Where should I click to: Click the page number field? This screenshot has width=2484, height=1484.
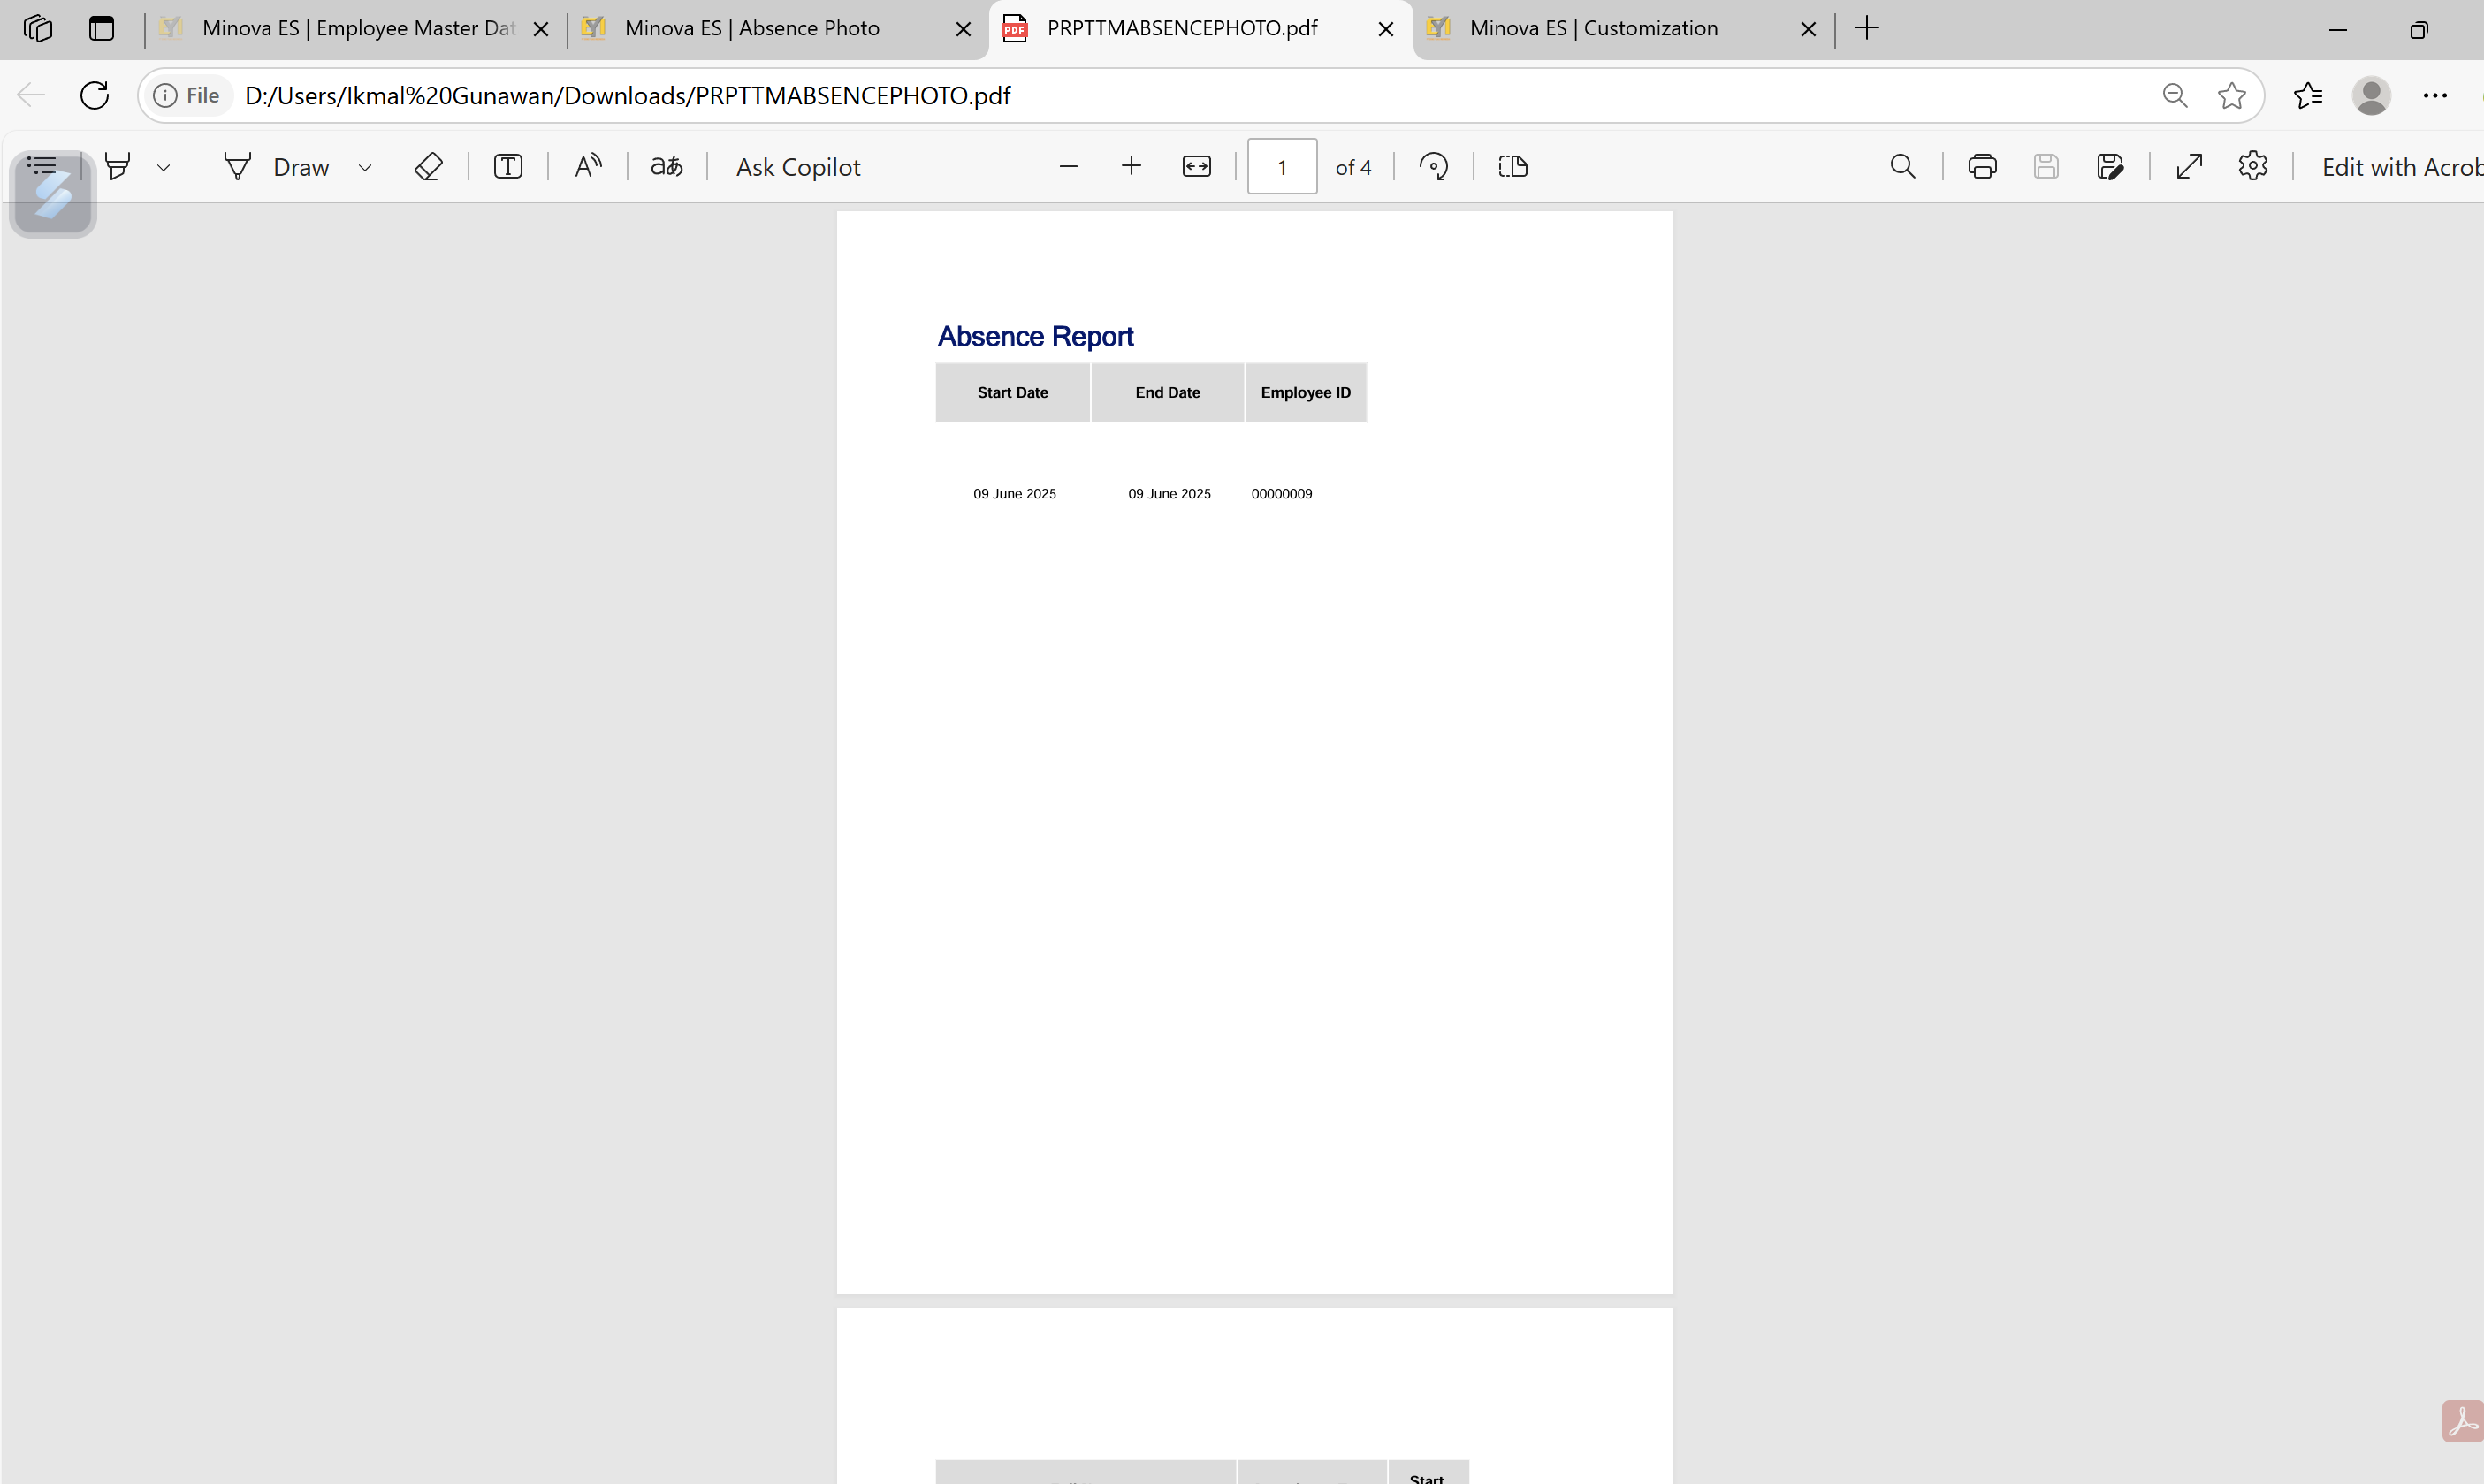click(1282, 167)
